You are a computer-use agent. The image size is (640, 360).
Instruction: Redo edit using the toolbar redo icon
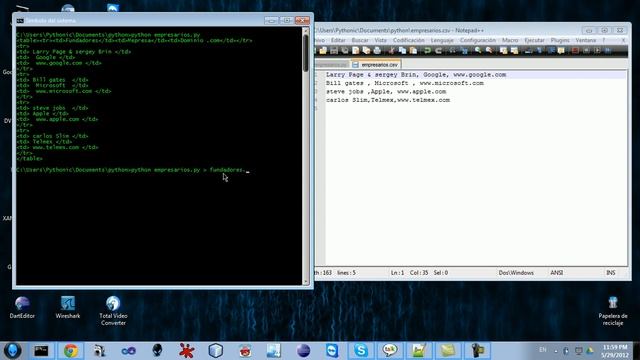pyautogui.click(x=438, y=51)
